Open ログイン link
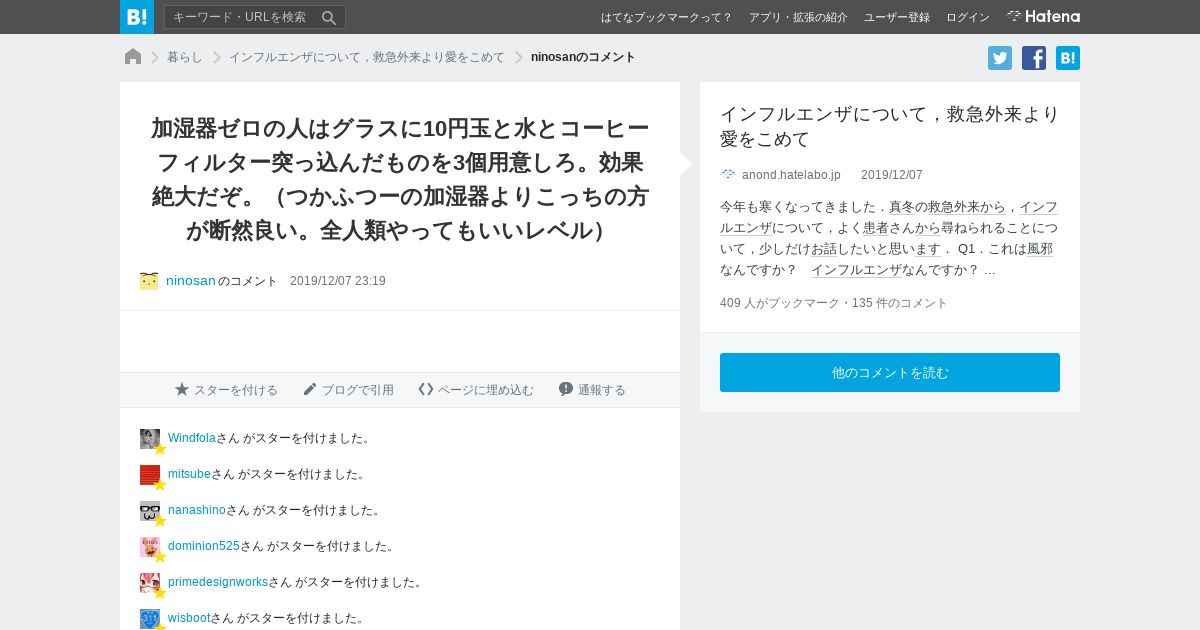The height and width of the screenshot is (630, 1200). coord(968,17)
